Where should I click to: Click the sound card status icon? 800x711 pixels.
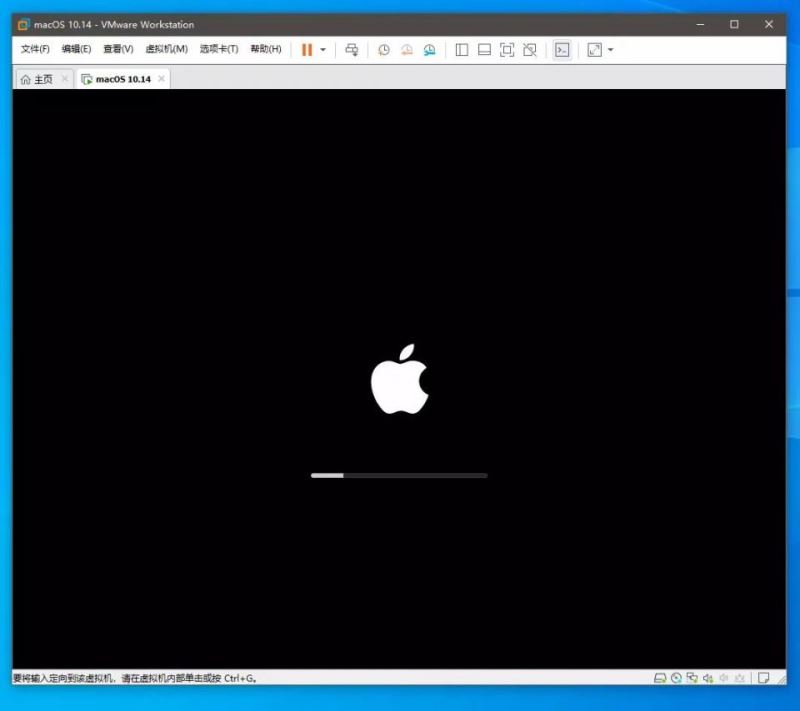pyautogui.click(x=708, y=678)
